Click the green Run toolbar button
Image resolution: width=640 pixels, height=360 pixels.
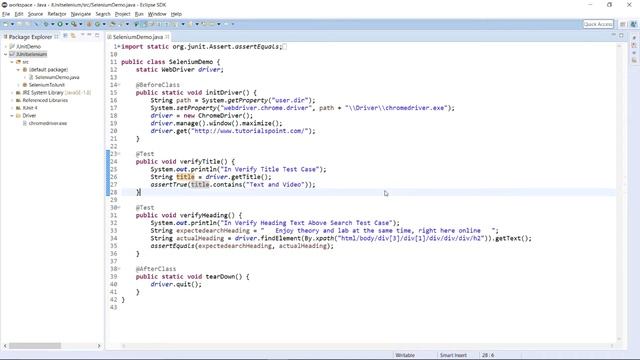60,24
